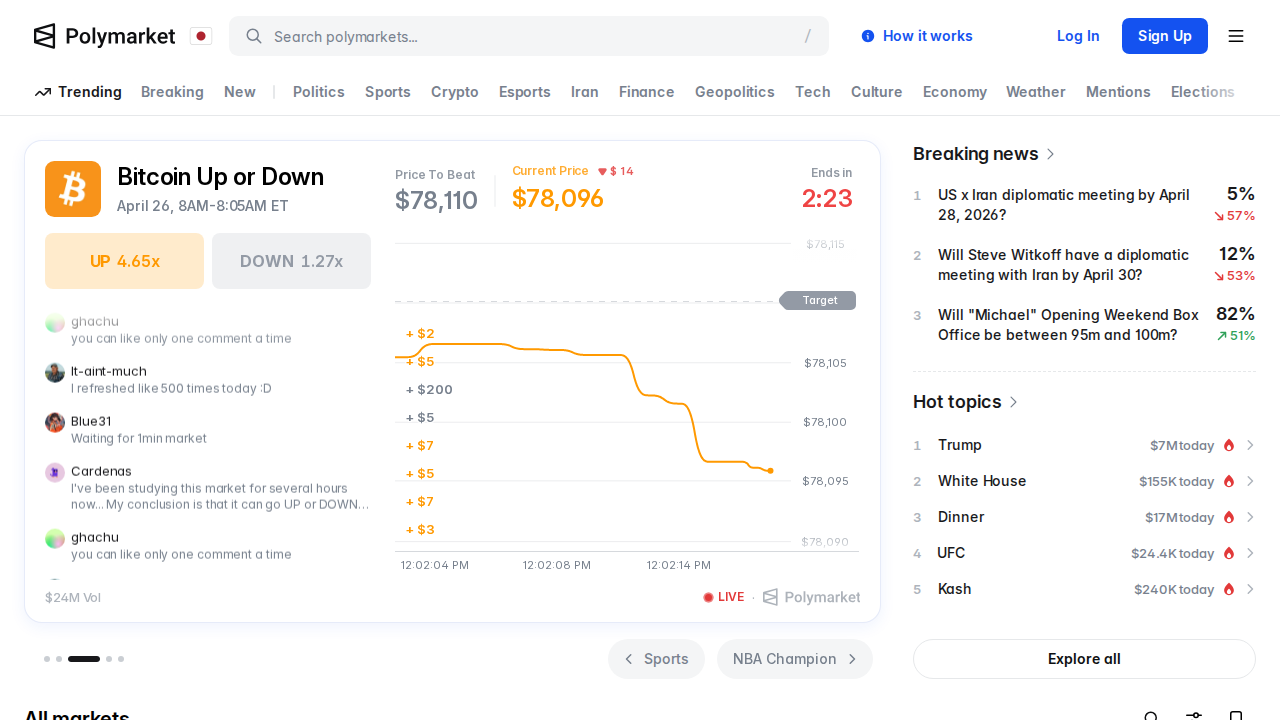Open the Michael Opening Weekend Box Office market
This screenshot has width=1280, height=720.
[1068, 325]
